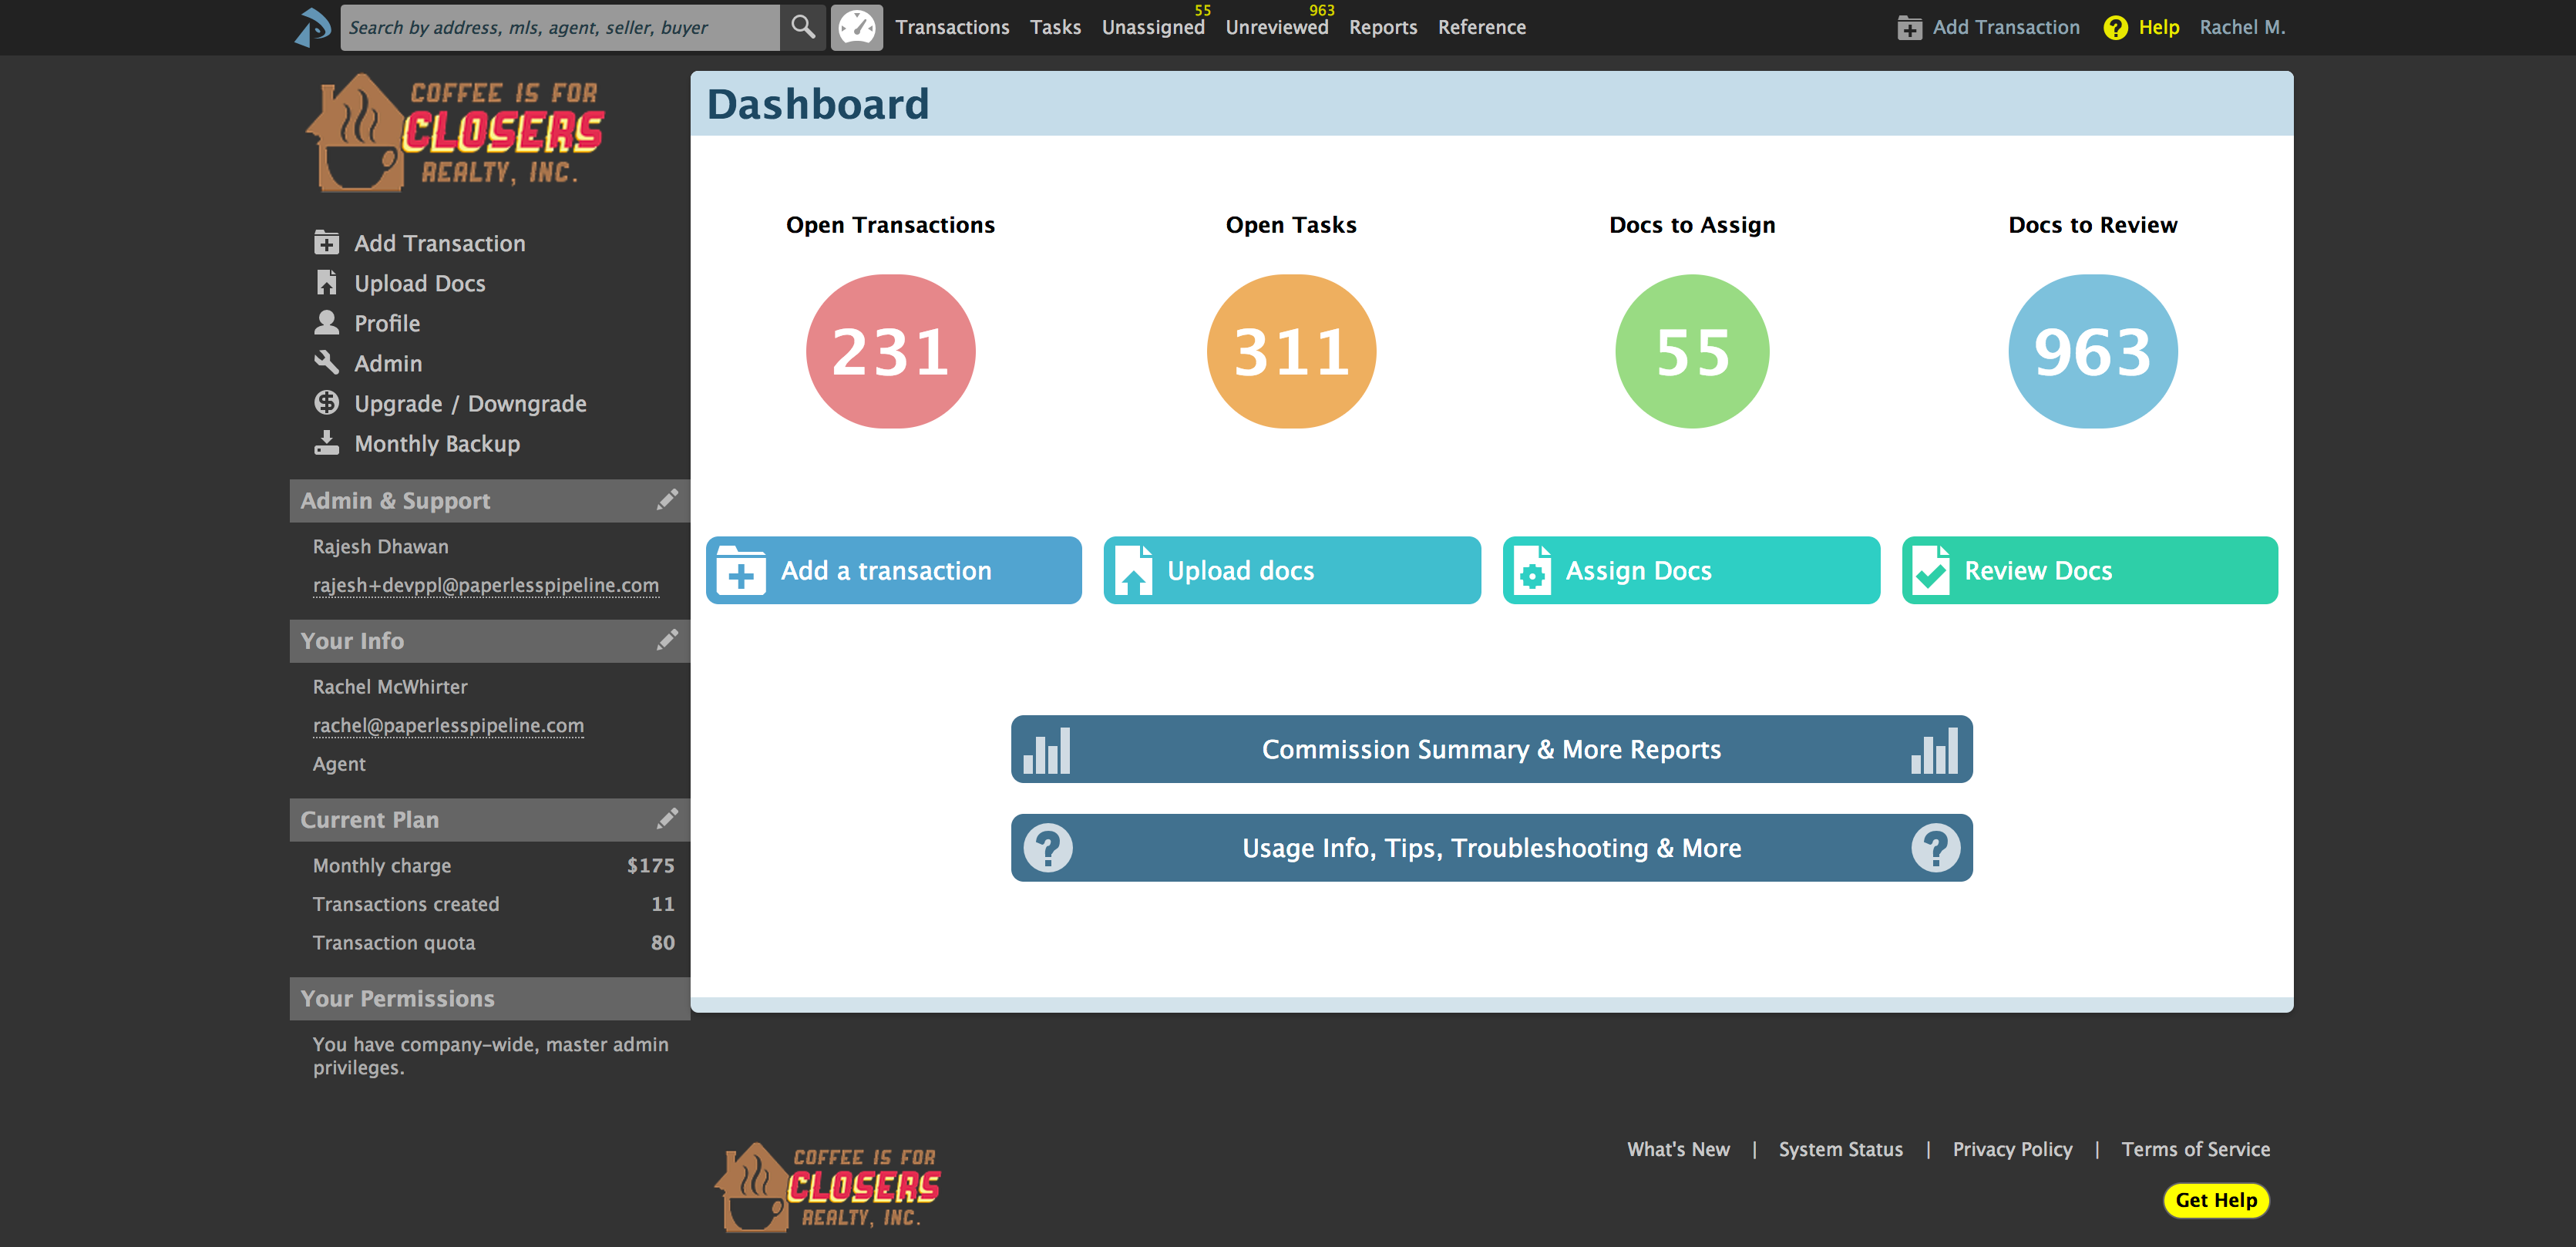
Task: Click the Monthly Backup download icon
Action: [327, 443]
